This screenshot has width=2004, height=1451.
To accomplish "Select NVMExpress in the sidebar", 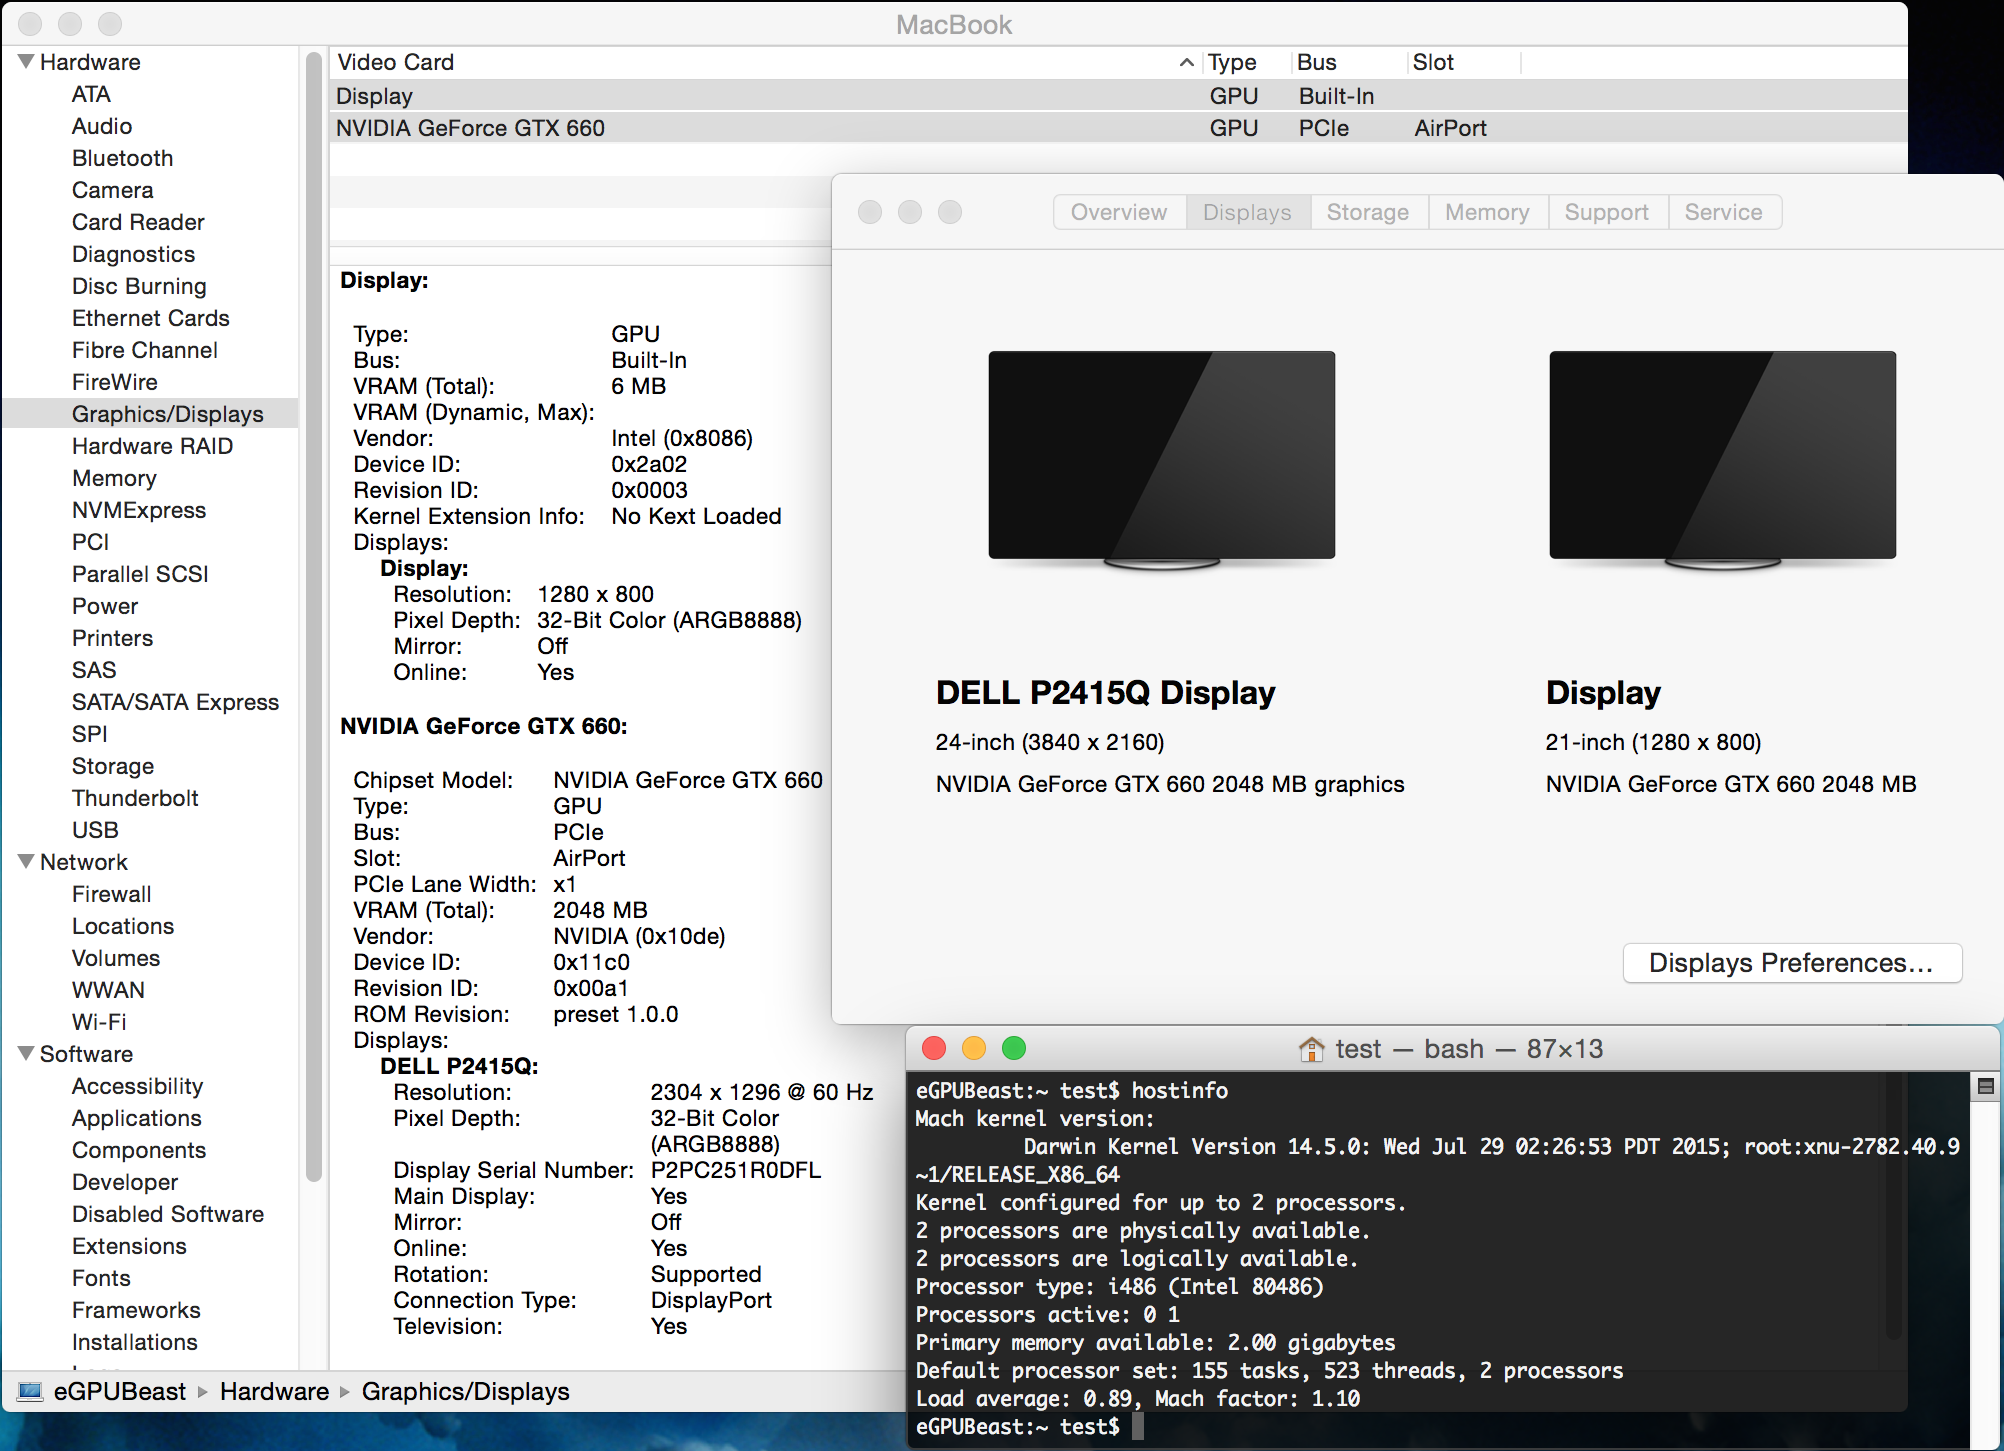I will coord(139,510).
